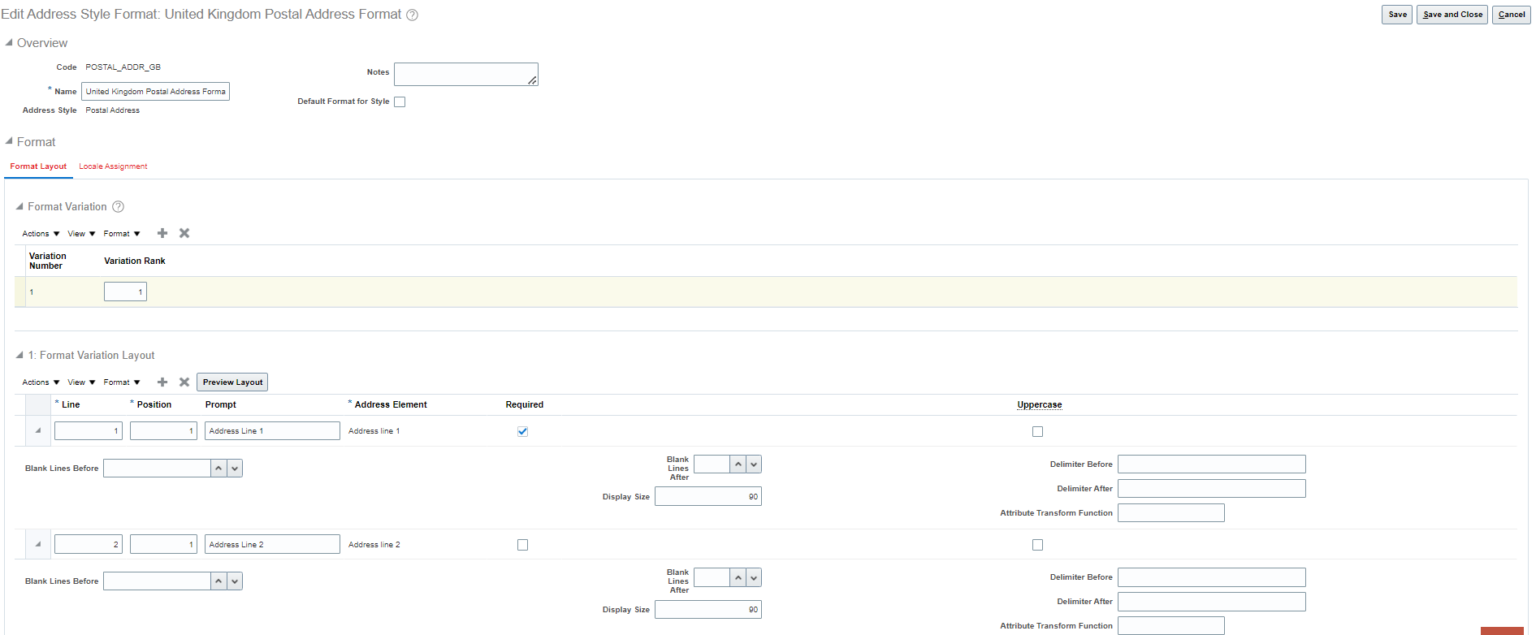Open View menu in Variation Layout
The image size is (1536, 635).
(x=82, y=382)
